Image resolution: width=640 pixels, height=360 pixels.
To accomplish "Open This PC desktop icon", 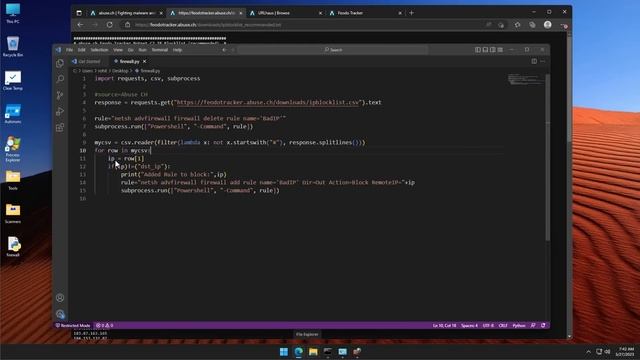I will pos(13,13).
